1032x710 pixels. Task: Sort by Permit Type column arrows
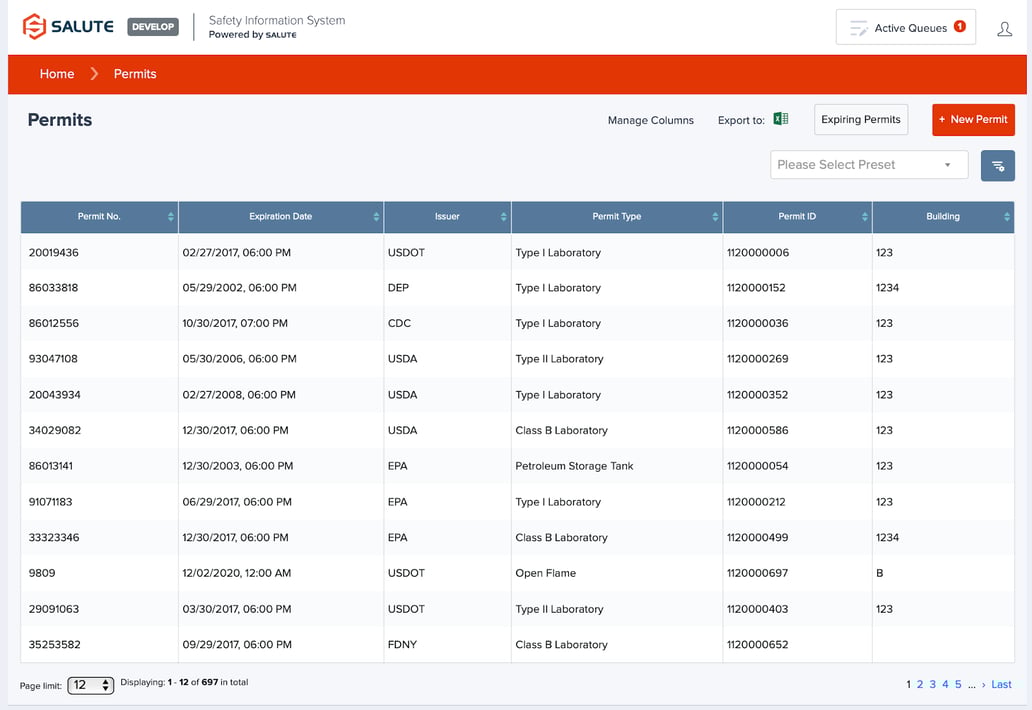click(715, 217)
